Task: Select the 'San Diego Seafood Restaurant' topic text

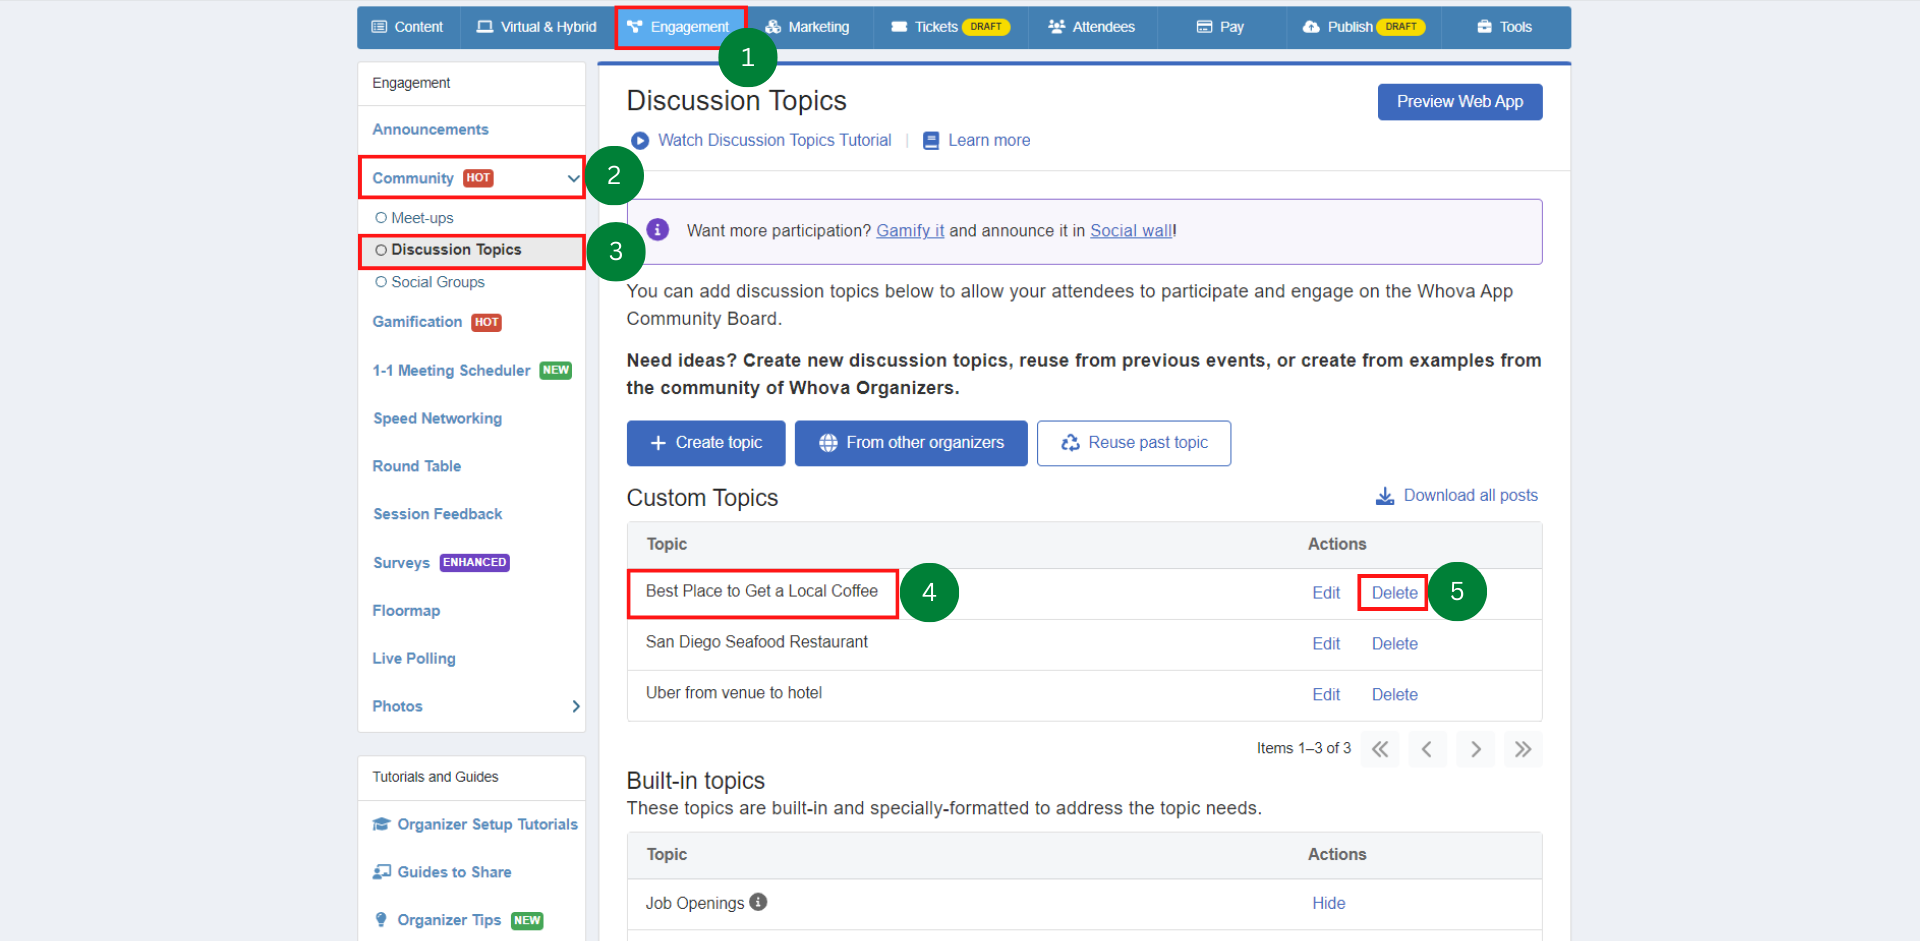Action: pyautogui.click(x=756, y=642)
